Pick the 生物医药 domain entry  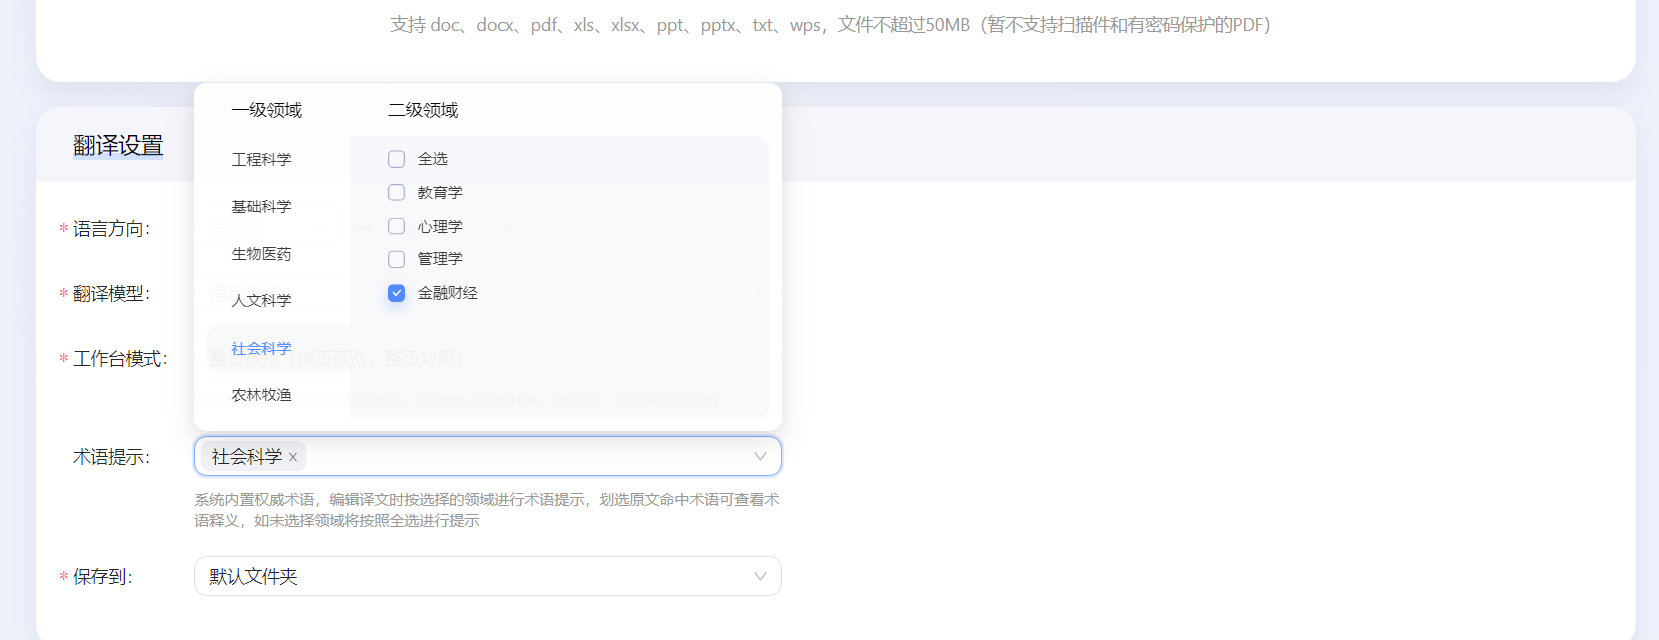pyautogui.click(x=261, y=254)
